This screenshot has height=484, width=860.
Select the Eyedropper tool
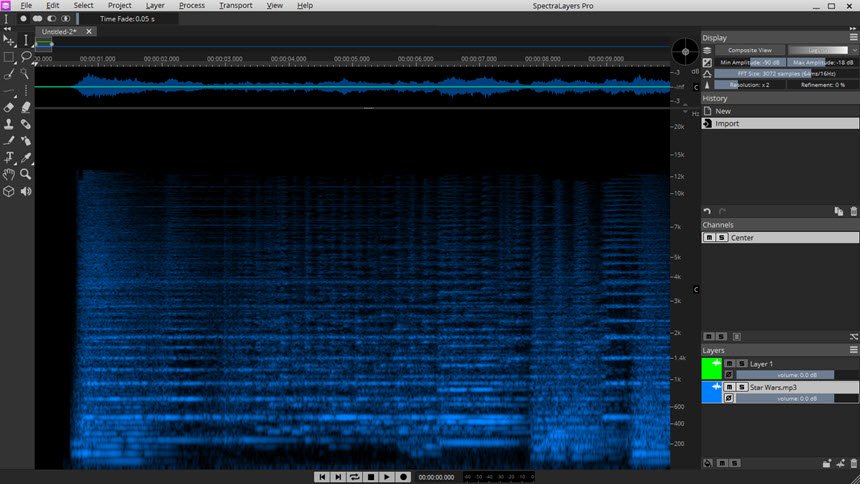26,157
